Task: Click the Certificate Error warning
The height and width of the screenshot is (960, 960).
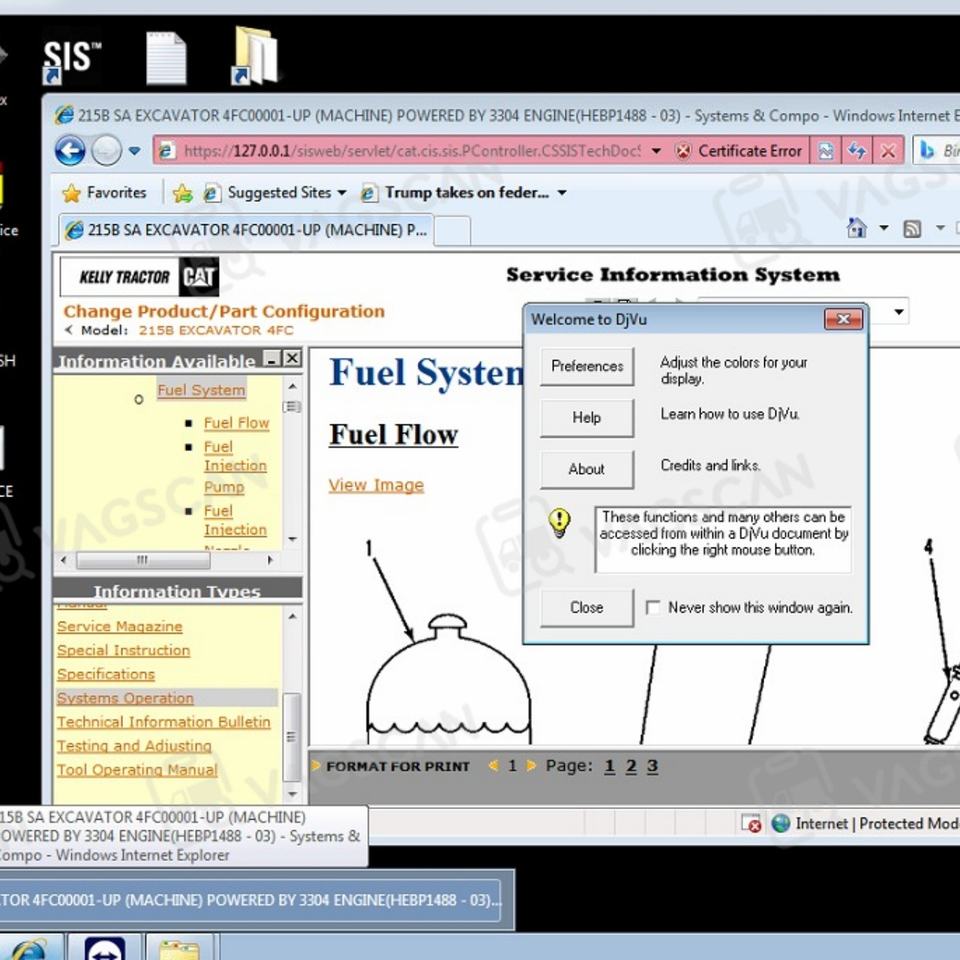Action: tap(738, 151)
